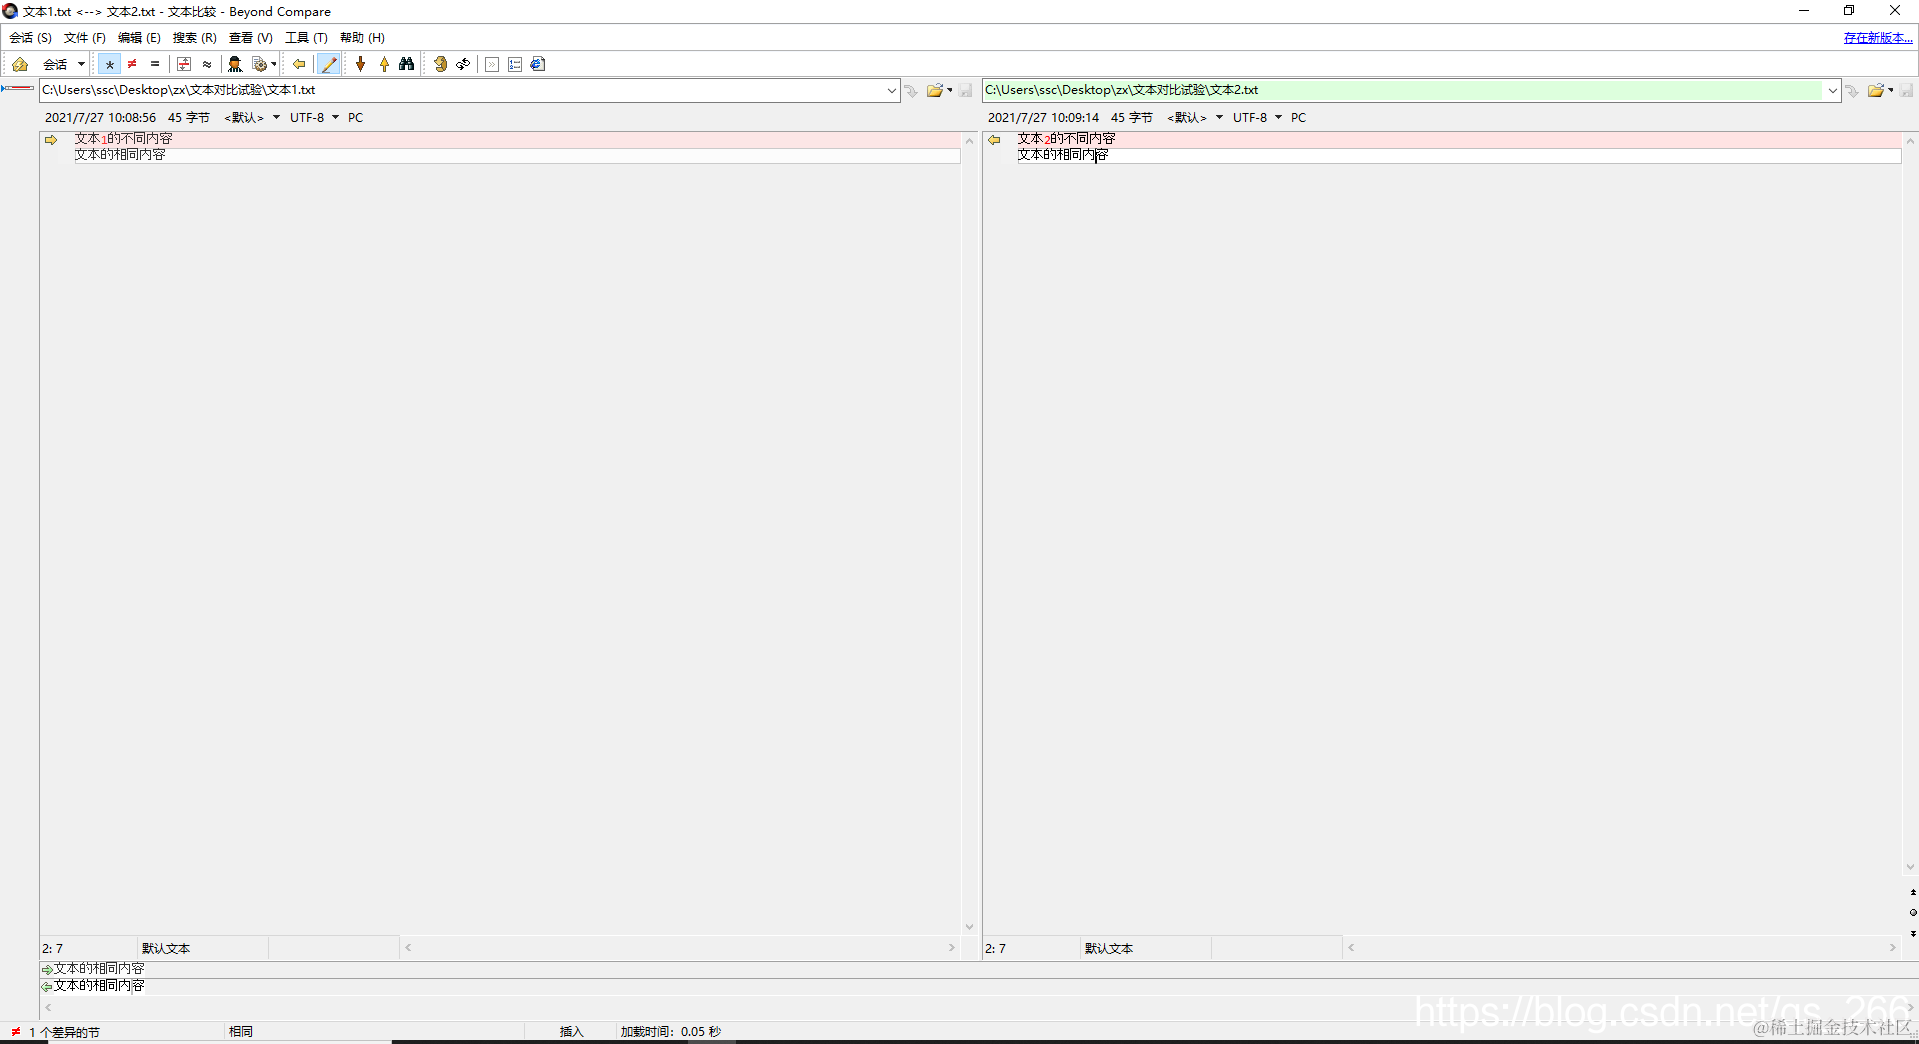1919x1044 pixels.
Task: Toggle Show Differences (≠) filter
Action: (132, 64)
